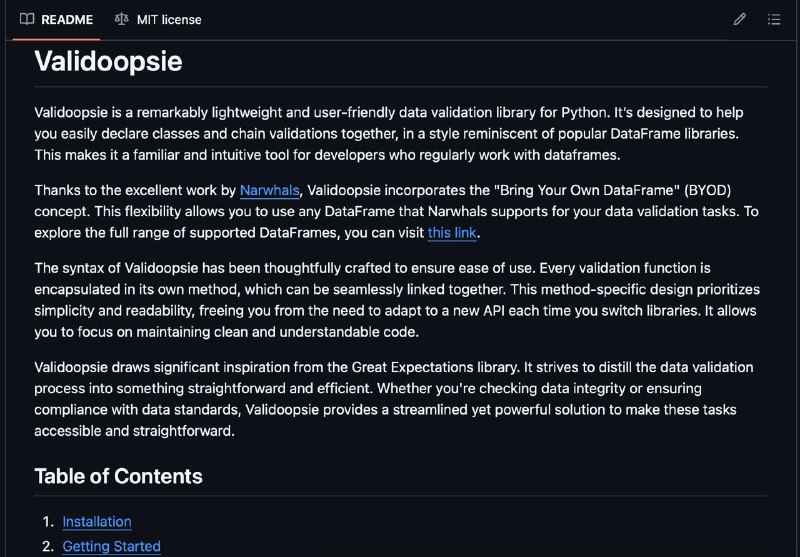800x557 pixels.
Task: Click the scales icon beside MIT license
Action: coord(121,19)
